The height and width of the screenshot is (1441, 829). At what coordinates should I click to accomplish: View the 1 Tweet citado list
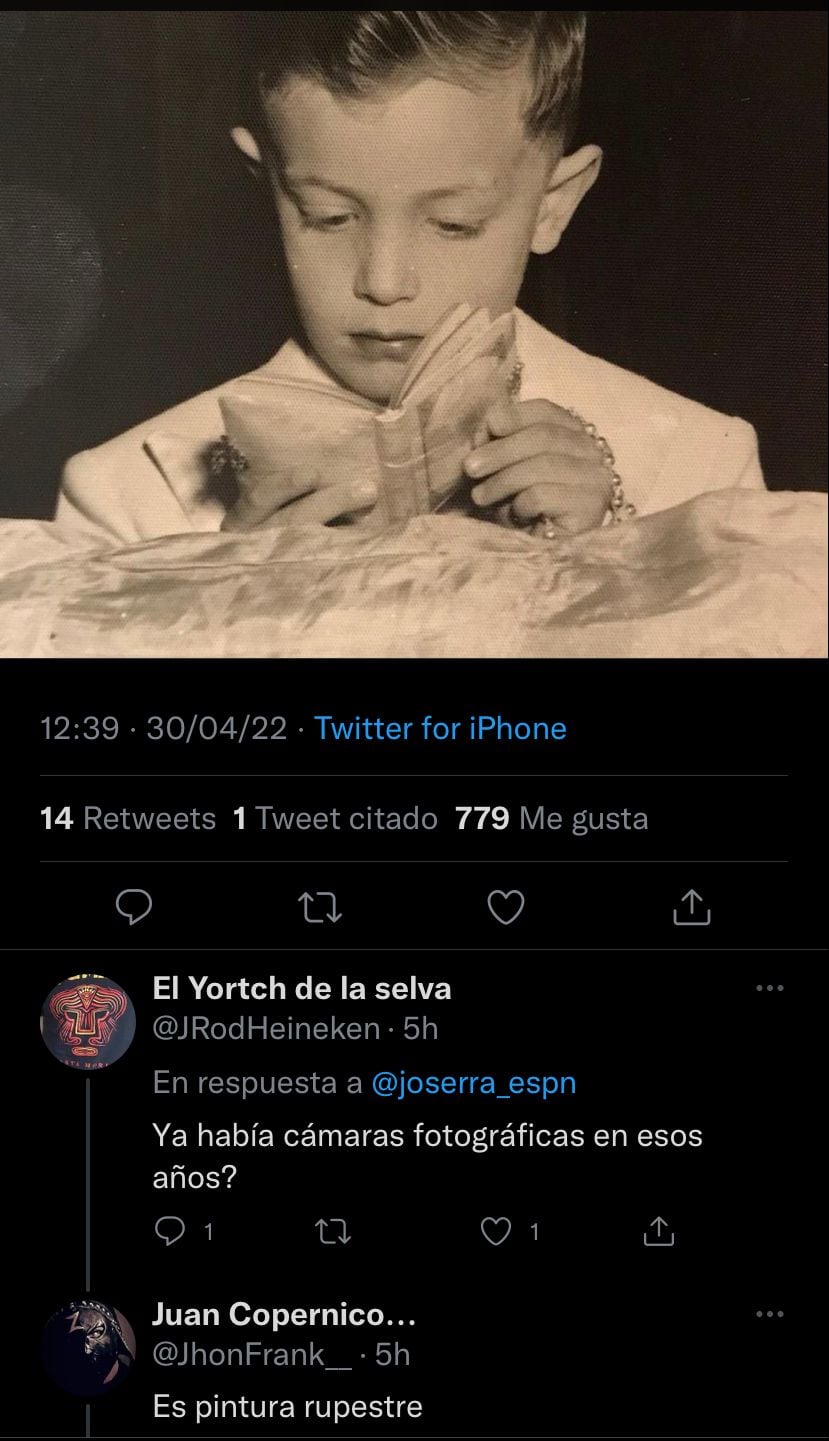335,819
